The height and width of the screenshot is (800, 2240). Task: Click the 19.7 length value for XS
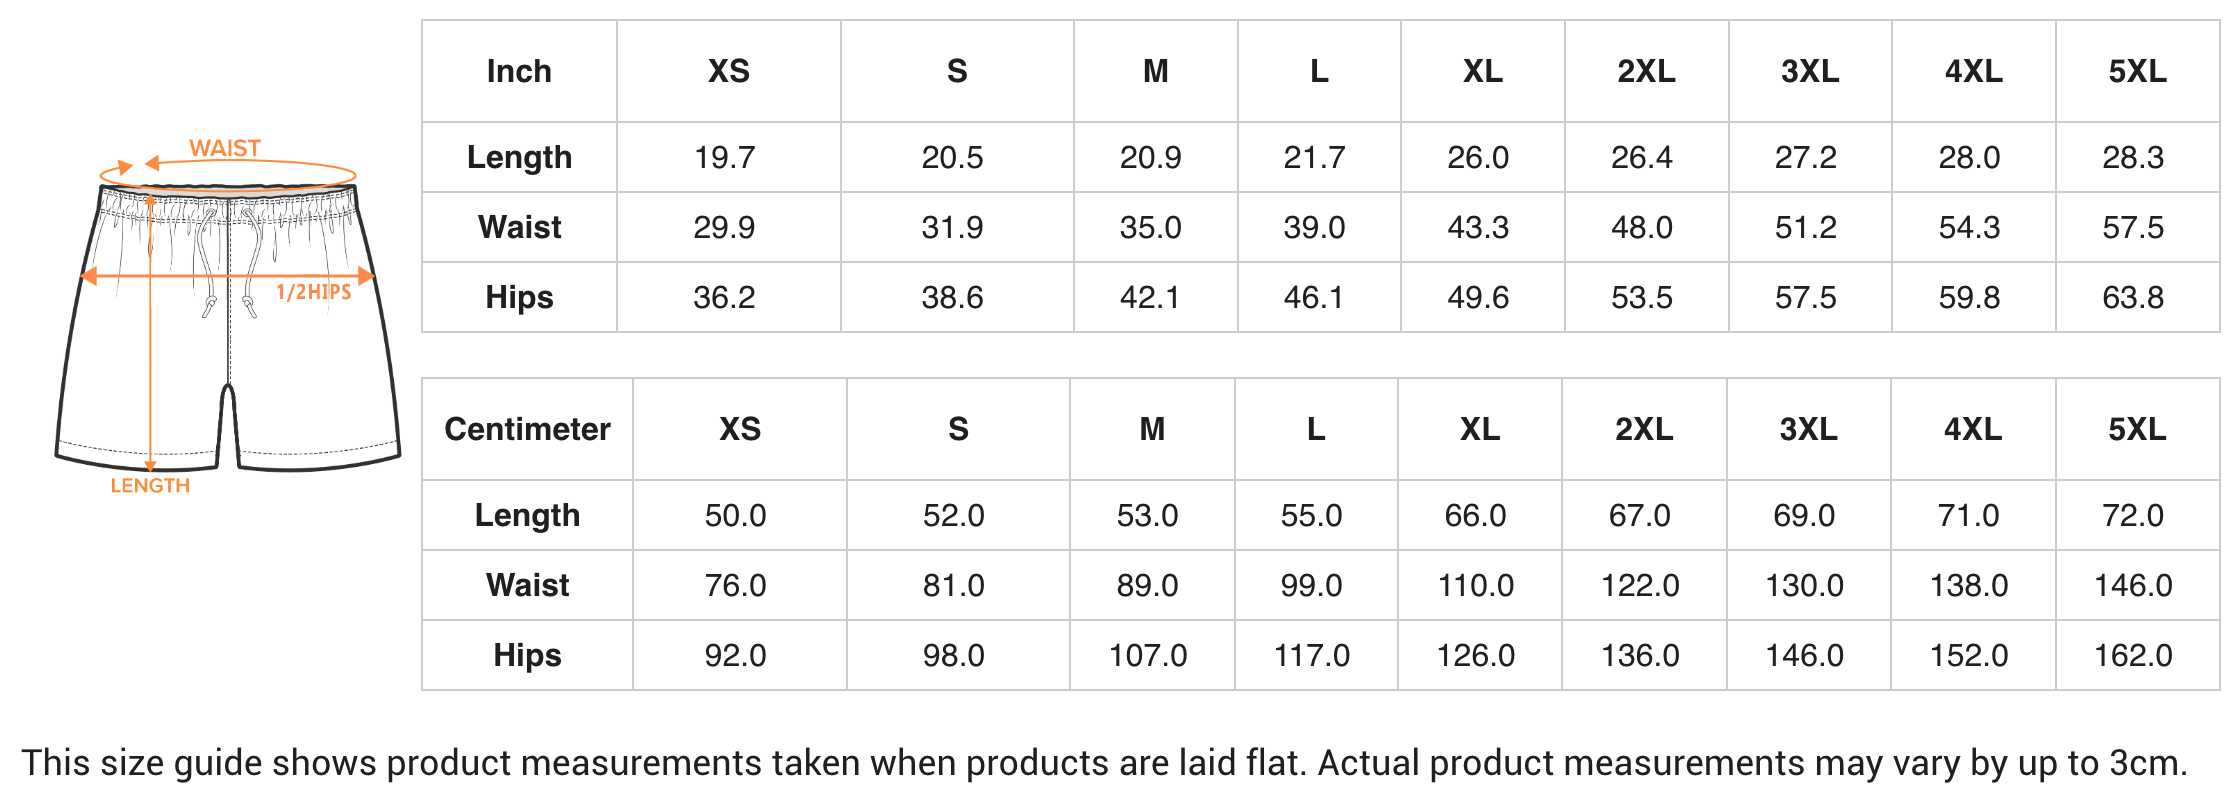pyautogui.click(x=725, y=157)
